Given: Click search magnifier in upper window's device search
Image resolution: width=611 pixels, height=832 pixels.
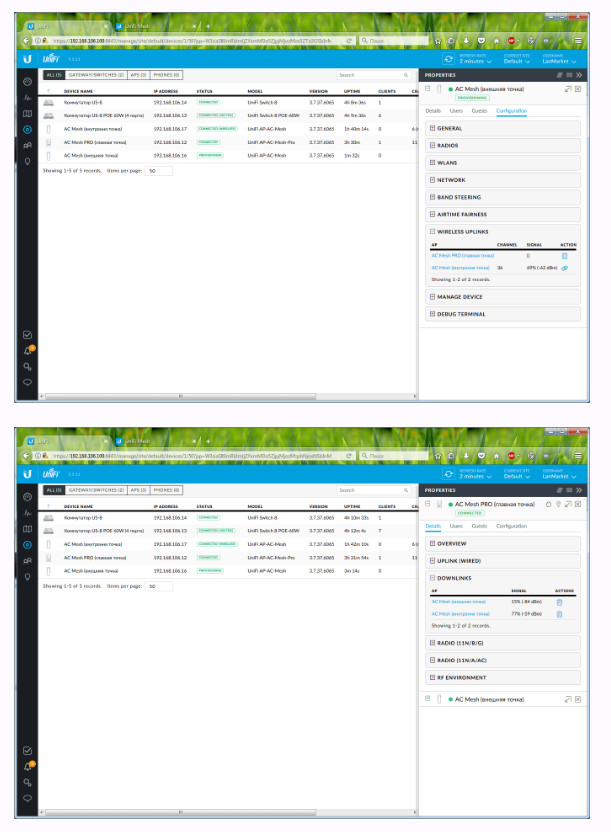Looking at the screenshot, I should (x=406, y=75).
